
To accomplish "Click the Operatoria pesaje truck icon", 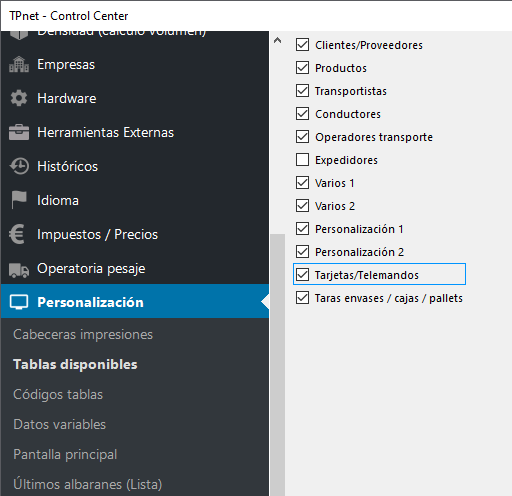I will [x=19, y=269].
